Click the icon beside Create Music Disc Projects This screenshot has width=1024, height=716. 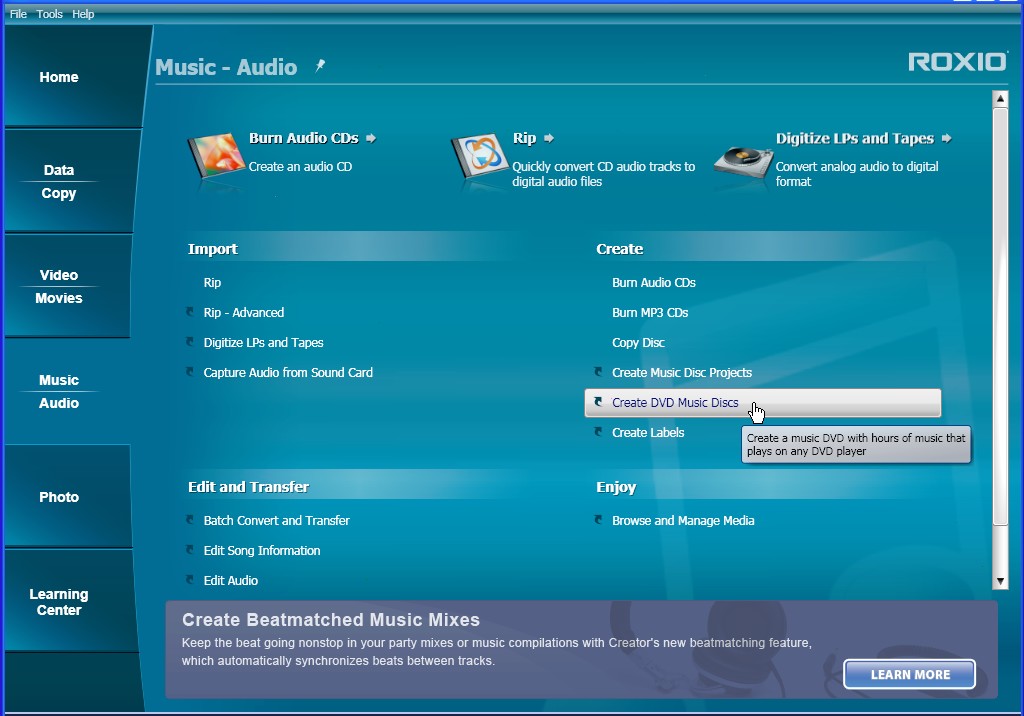point(598,372)
